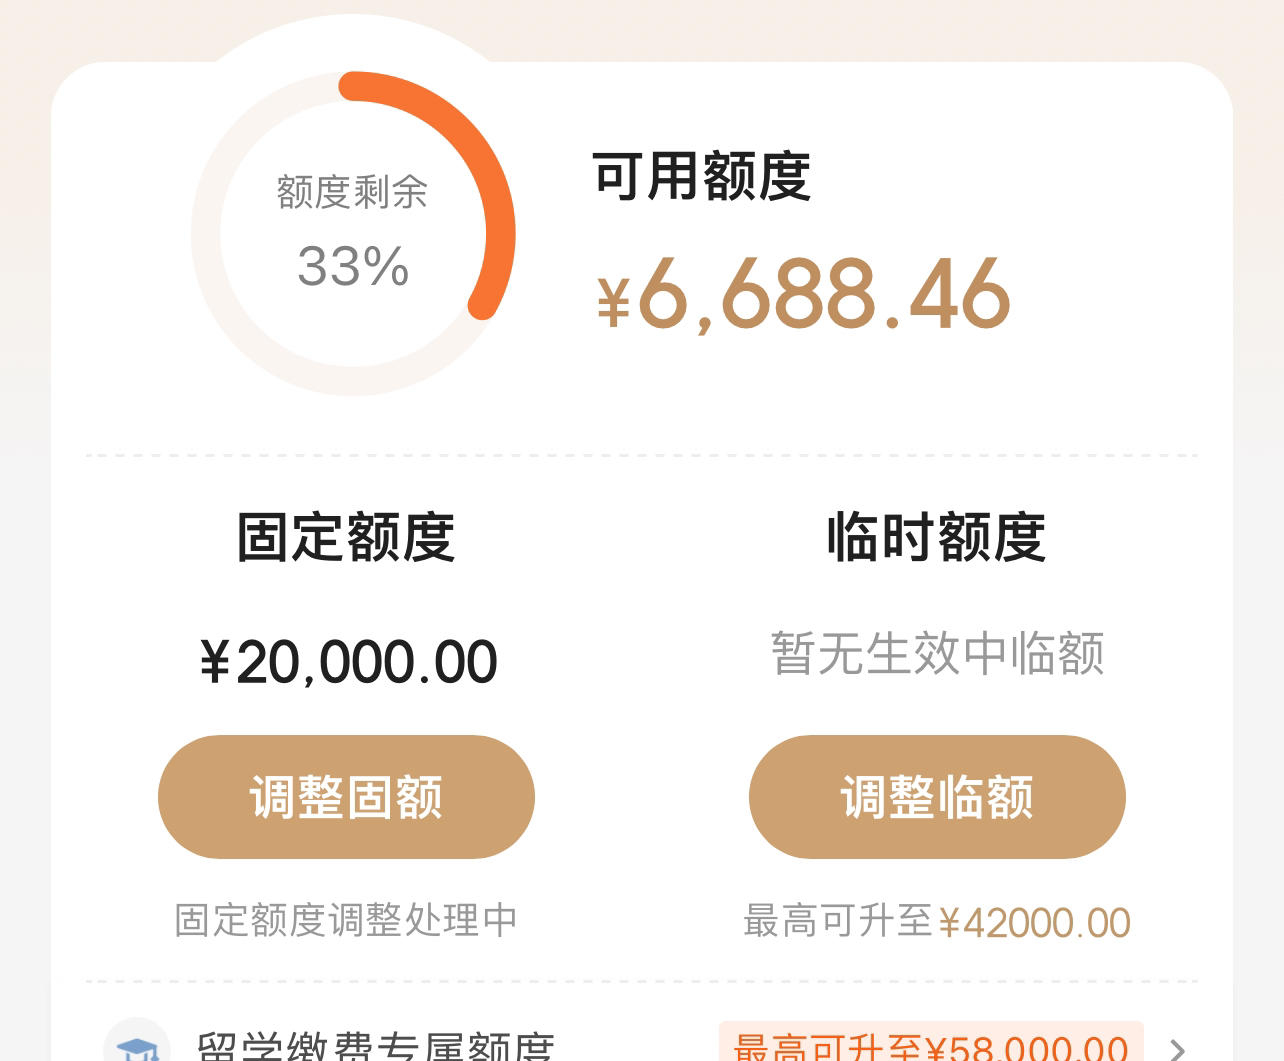This screenshot has width=1284, height=1061.
Task: Tap the ¥20,000.00 fixed limit amount
Action: pyautogui.click(x=348, y=662)
